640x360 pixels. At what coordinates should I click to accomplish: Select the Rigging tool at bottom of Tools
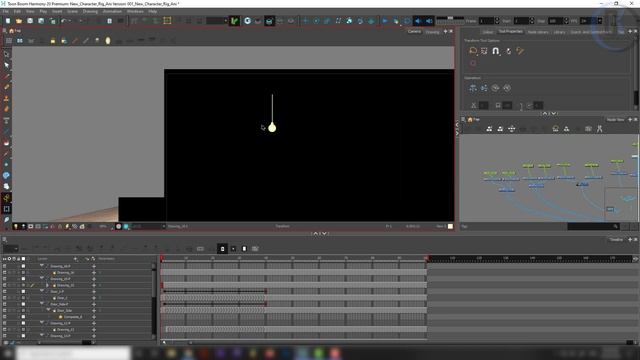coord(7,198)
